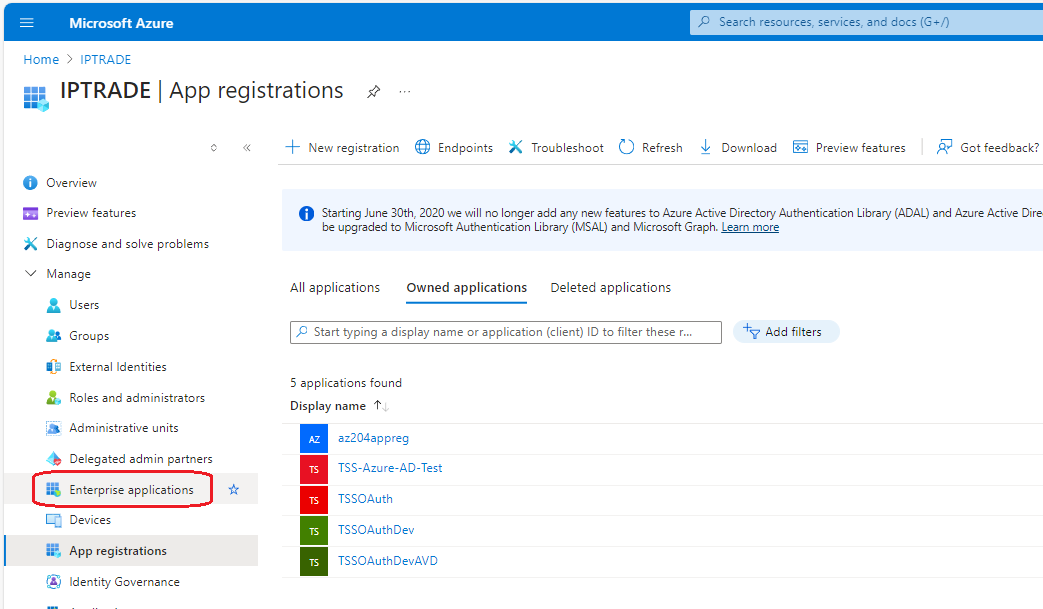Sort by the Display name column
This screenshot has height=609, width=1043.
[x=339, y=406]
